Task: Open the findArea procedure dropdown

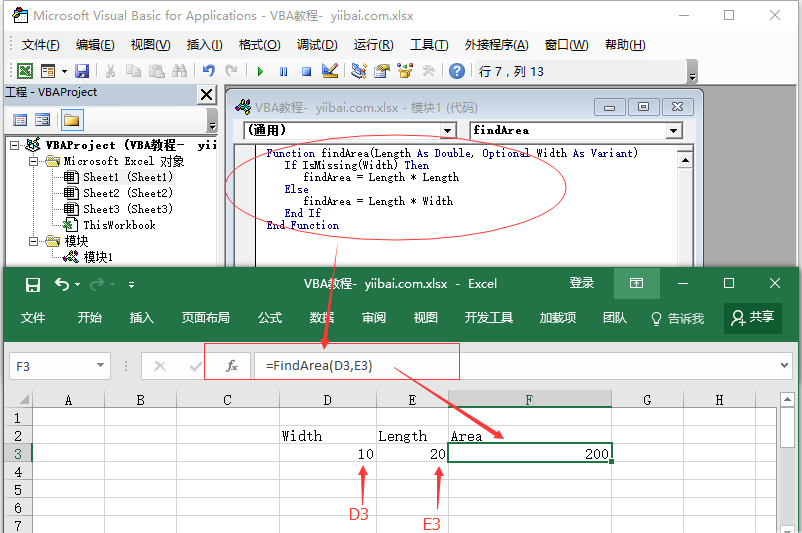Action: click(x=674, y=130)
